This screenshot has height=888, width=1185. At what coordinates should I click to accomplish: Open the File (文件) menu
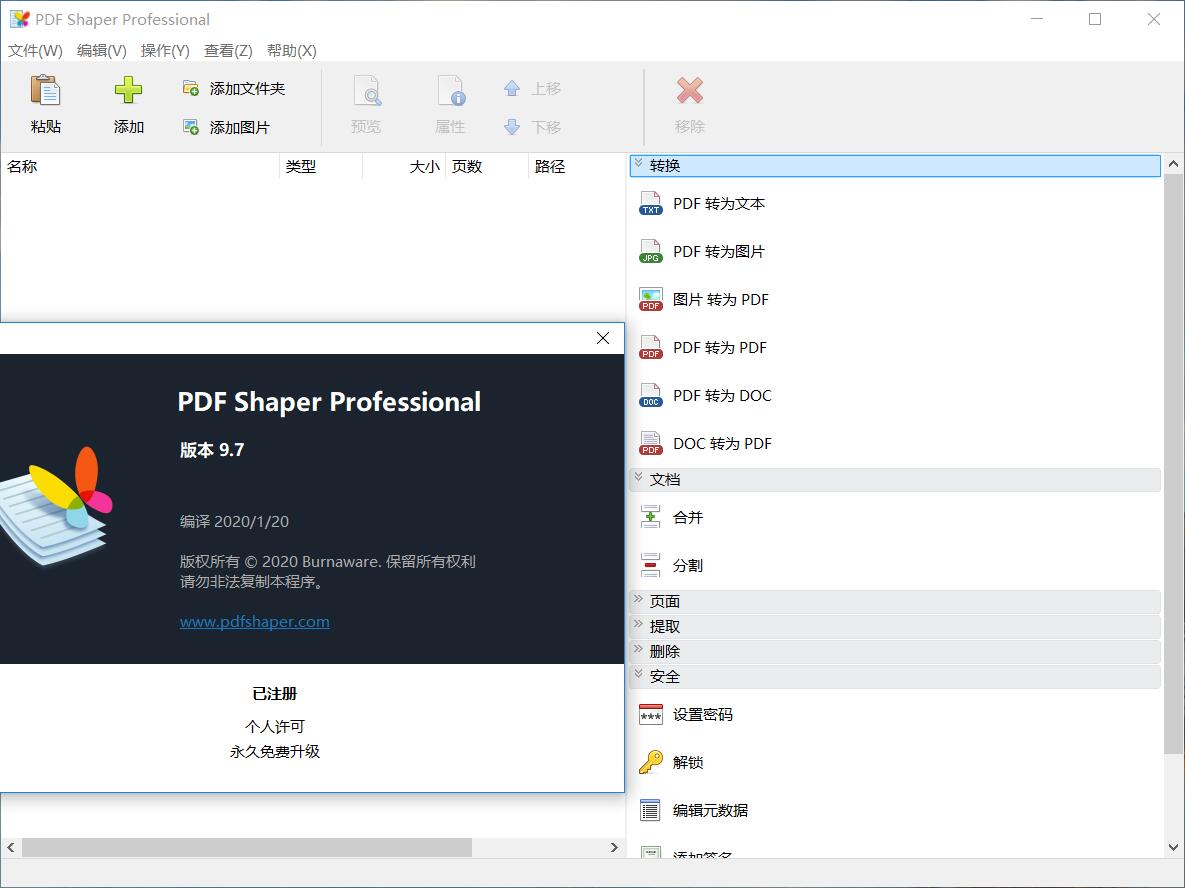pos(35,51)
